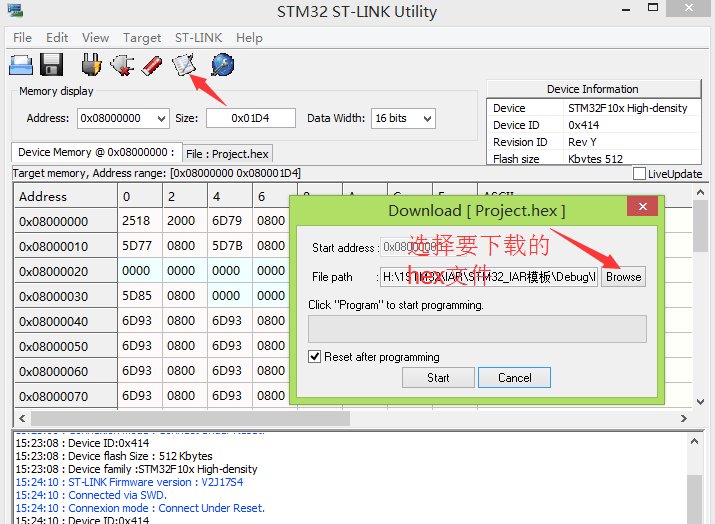Click the Size input field 0x01D4
Image resolution: width=715 pixels, height=524 pixels.
tap(250, 119)
